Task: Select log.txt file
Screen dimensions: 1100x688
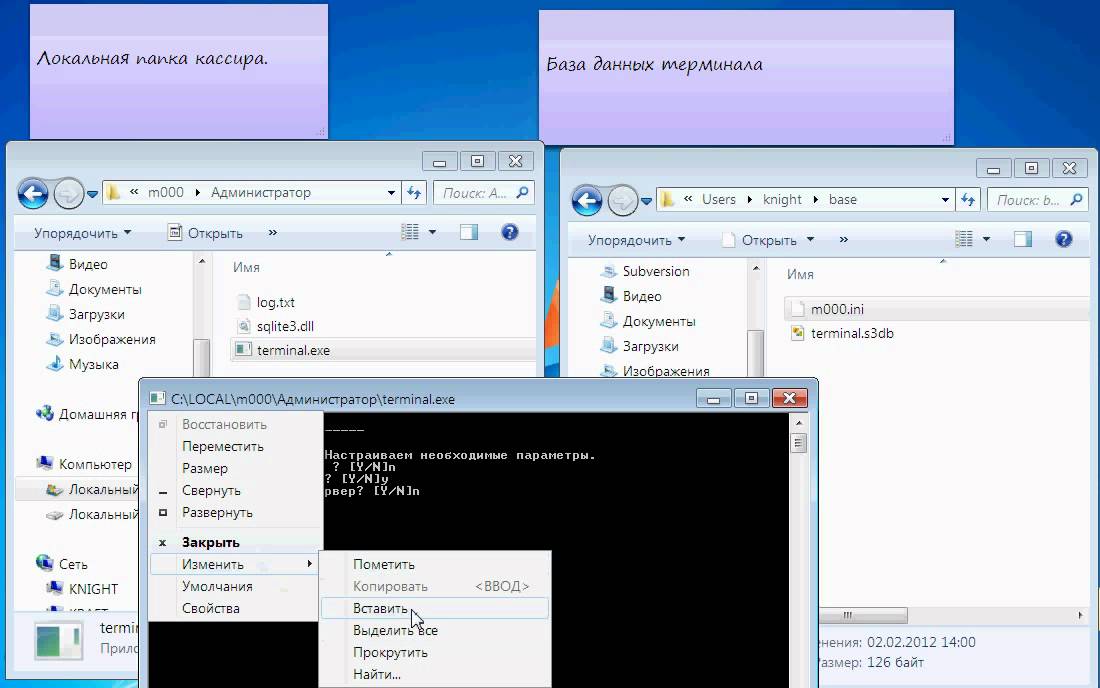Action: click(276, 302)
